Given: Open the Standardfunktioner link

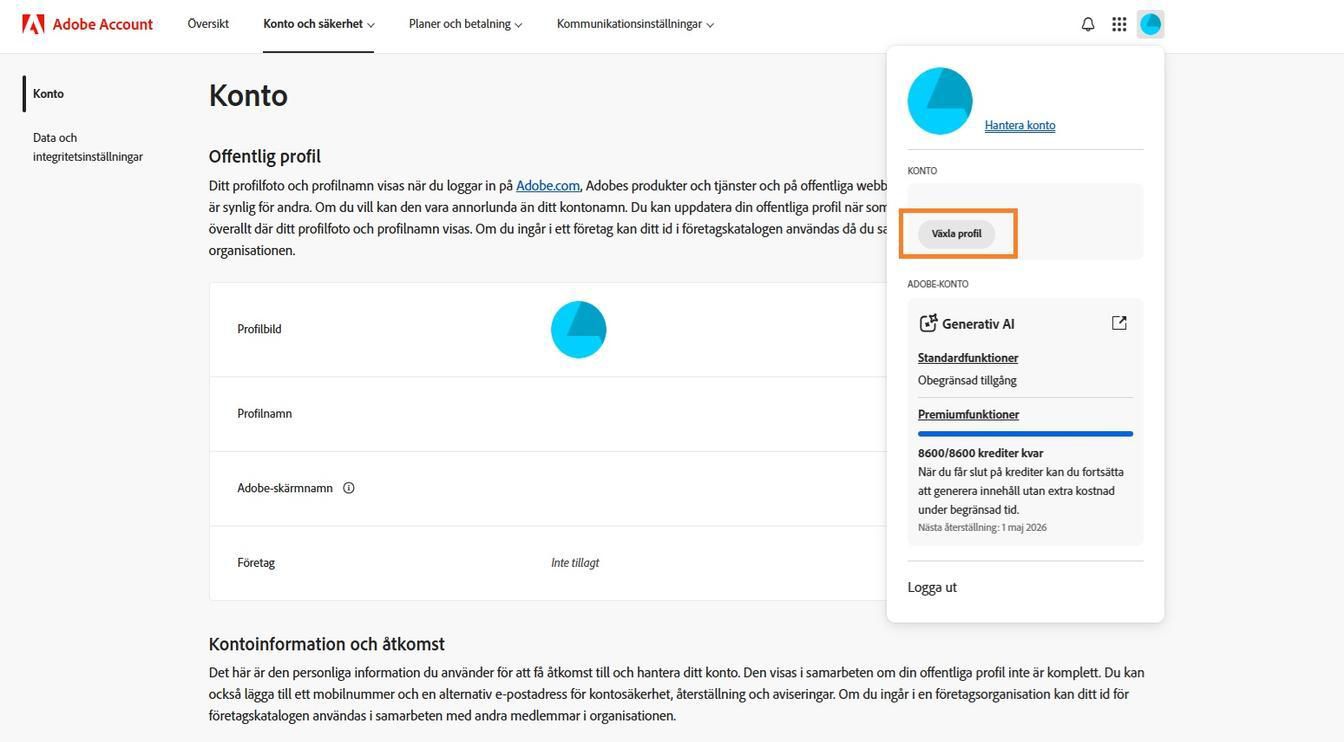Looking at the screenshot, I should coord(968,358).
